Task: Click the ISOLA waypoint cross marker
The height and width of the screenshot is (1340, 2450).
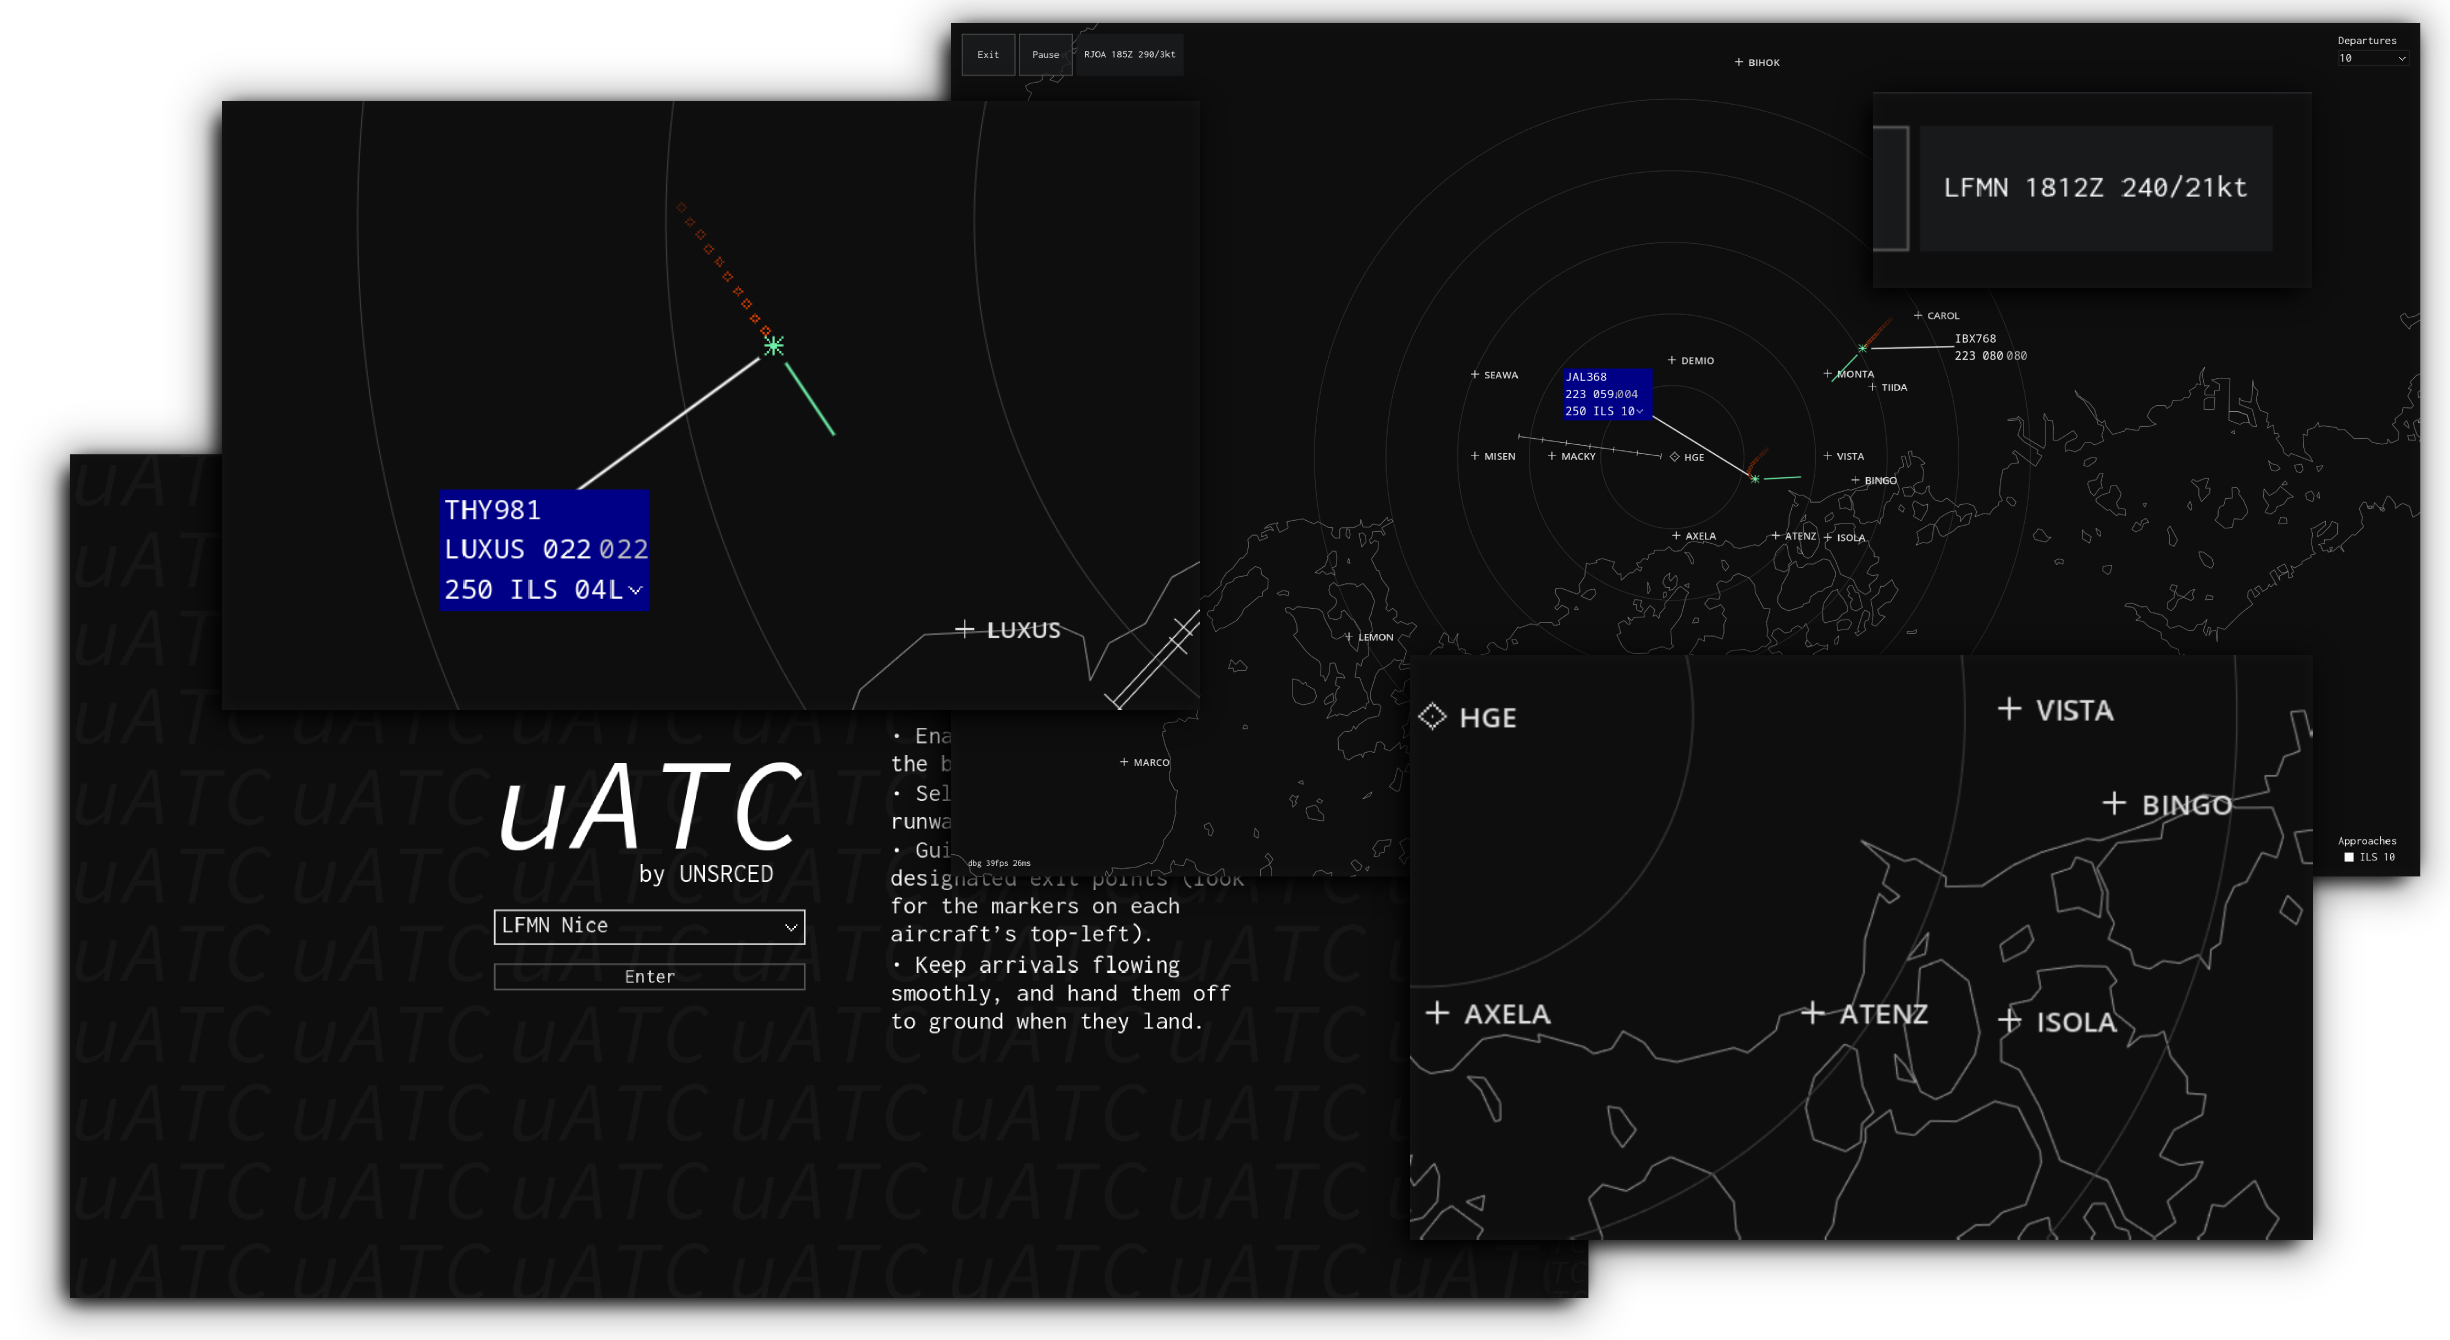Action: tap(2009, 1021)
